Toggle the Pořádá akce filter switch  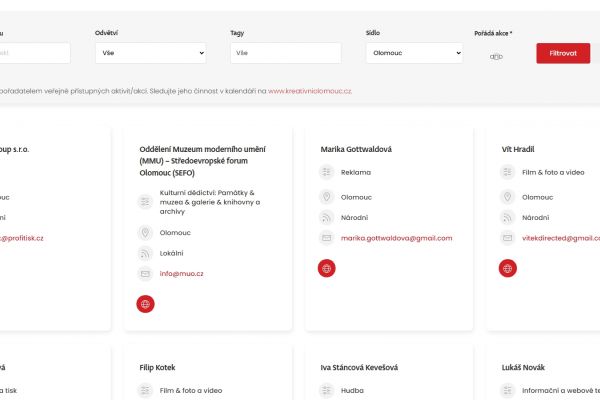pos(495,56)
